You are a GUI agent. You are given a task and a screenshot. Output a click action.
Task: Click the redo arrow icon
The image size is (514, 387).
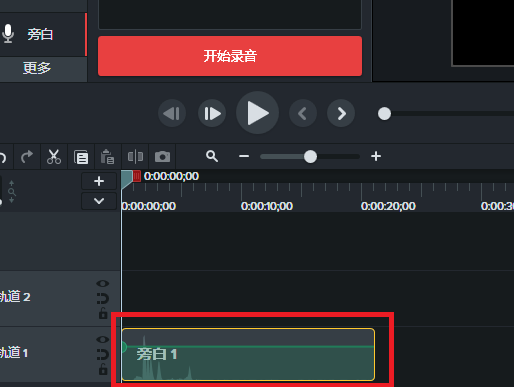click(27, 157)
